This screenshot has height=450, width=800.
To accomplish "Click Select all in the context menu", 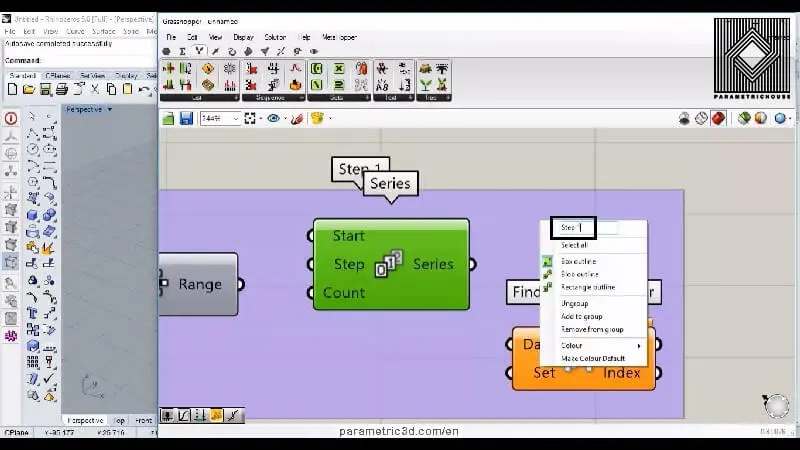I will coord(574,245).
